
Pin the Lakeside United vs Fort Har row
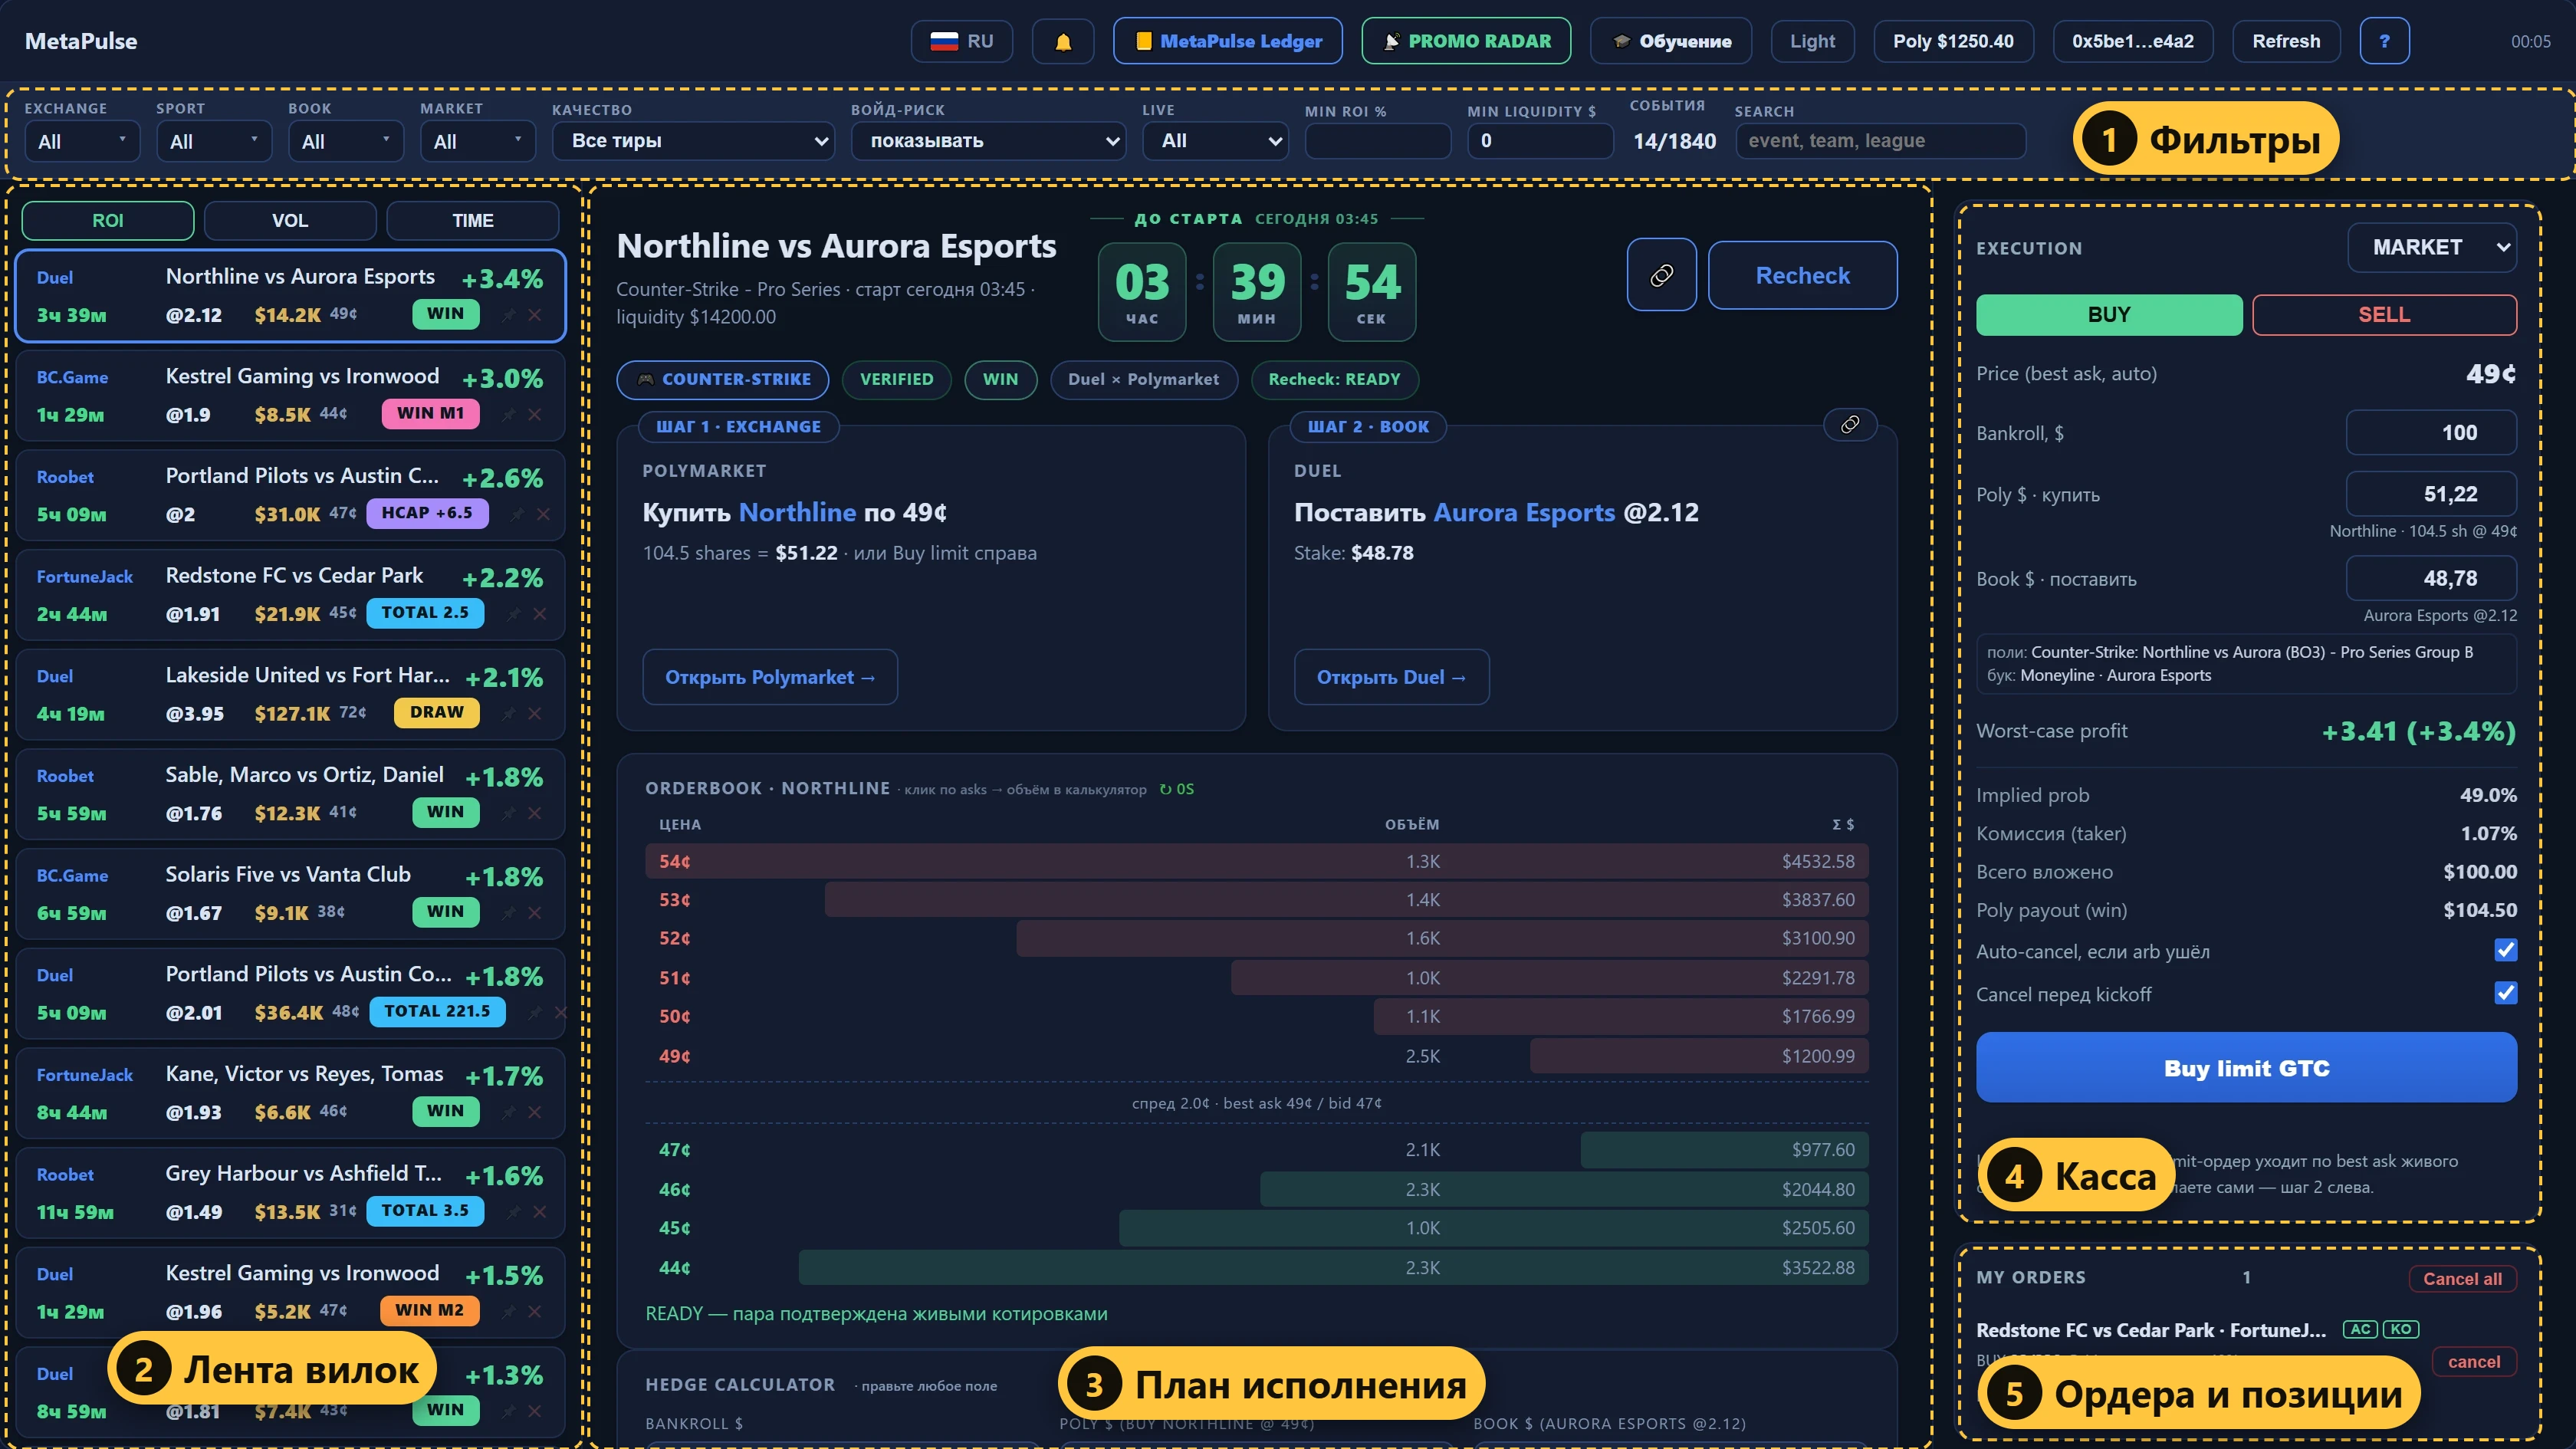click(509, 713)
